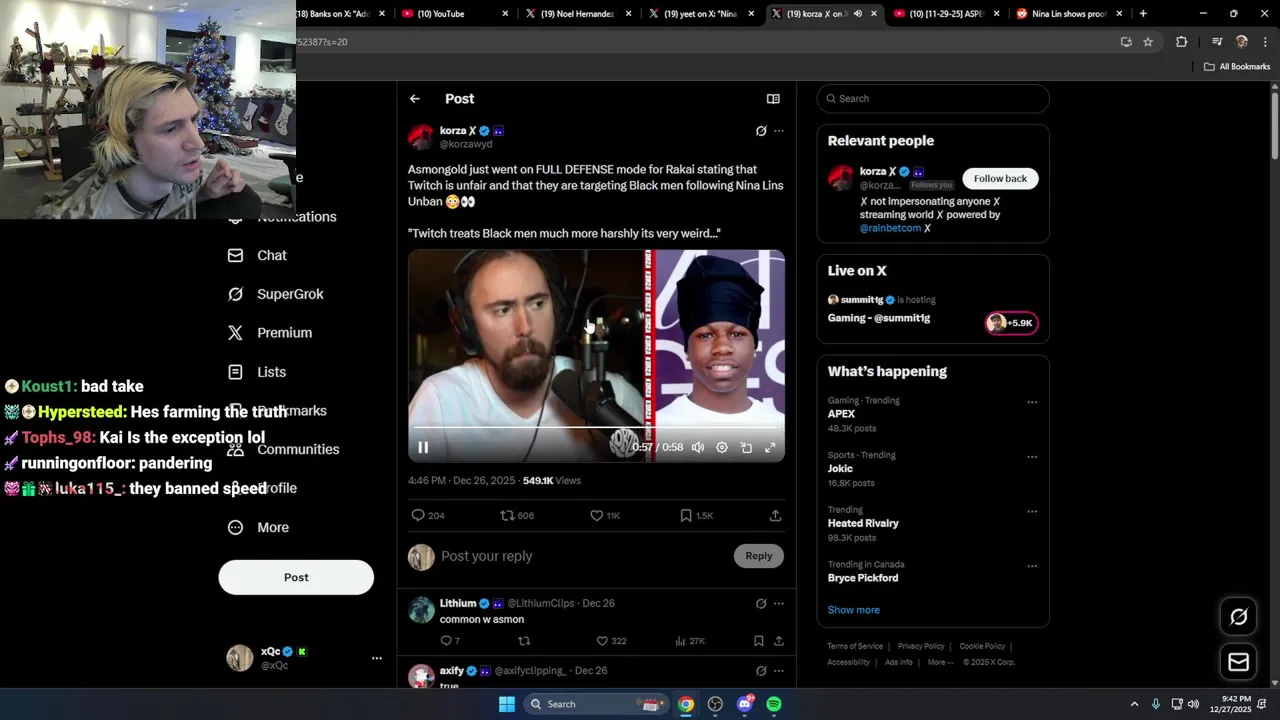Viewport: 1280px width, 720px height.
Task: Click the X search box
Action: (933, 99)
